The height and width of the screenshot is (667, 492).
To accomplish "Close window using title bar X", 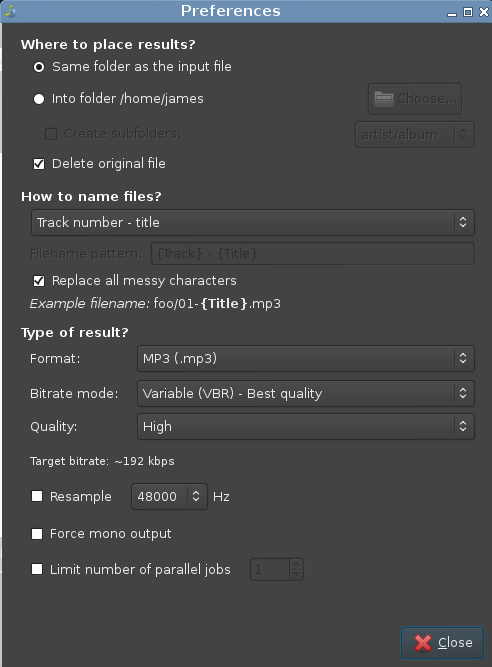I will [x=483, y=12].
